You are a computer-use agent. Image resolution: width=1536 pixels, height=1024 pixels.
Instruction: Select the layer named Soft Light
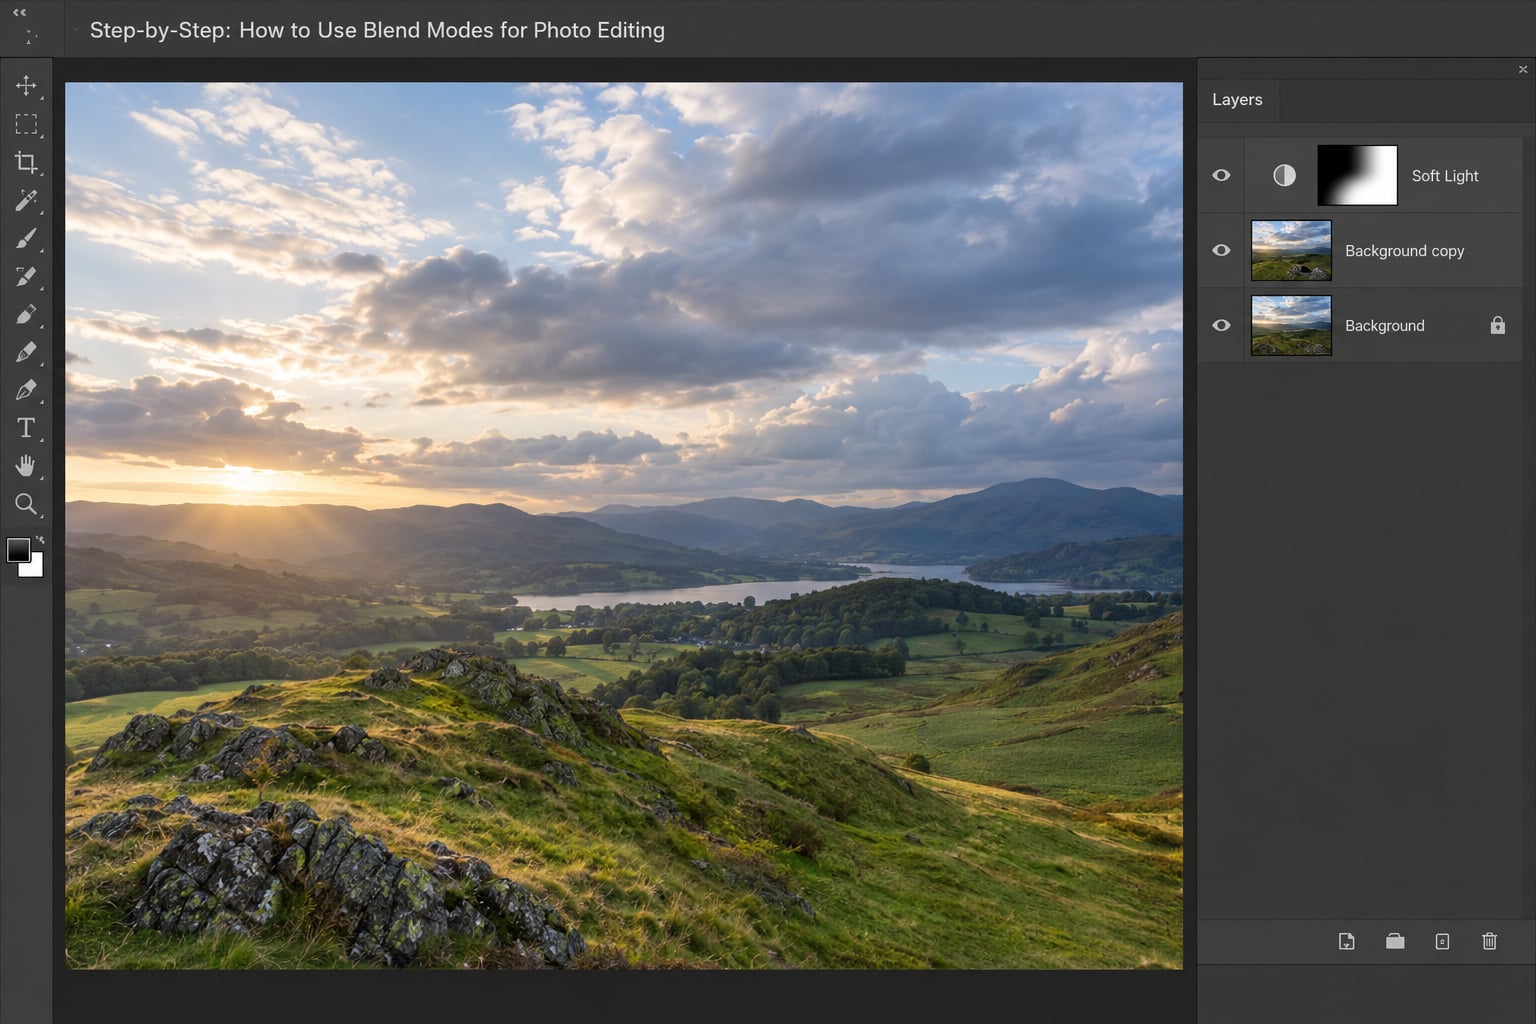1444,176
